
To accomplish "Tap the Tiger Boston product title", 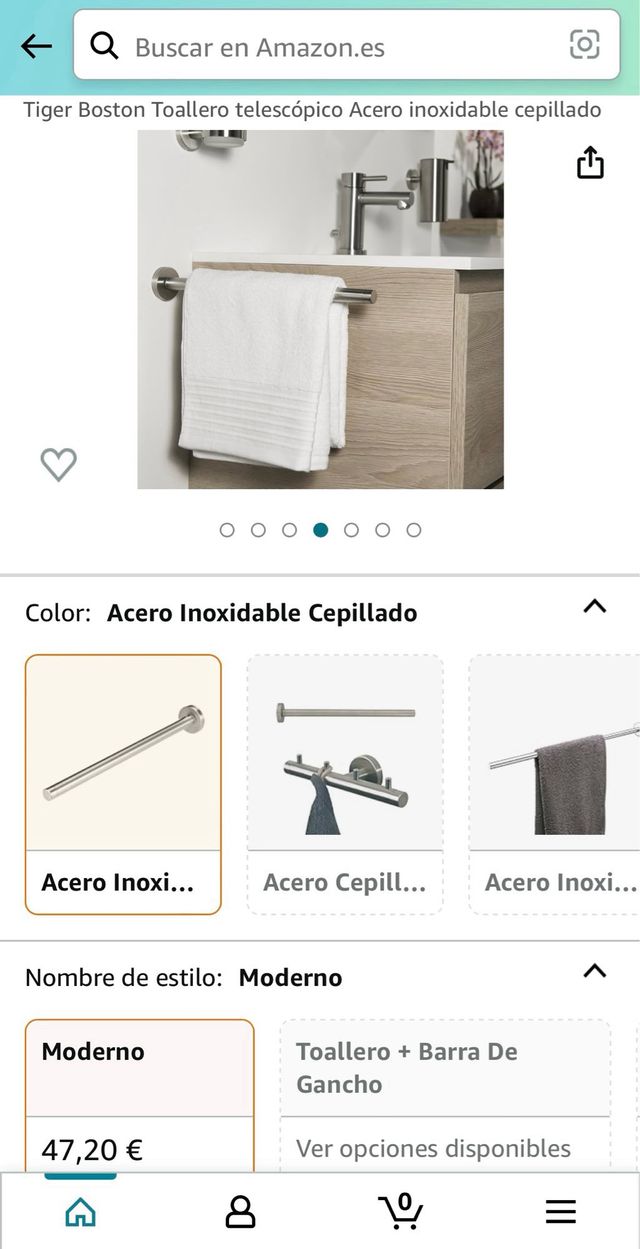I will [x=311, y=109].
